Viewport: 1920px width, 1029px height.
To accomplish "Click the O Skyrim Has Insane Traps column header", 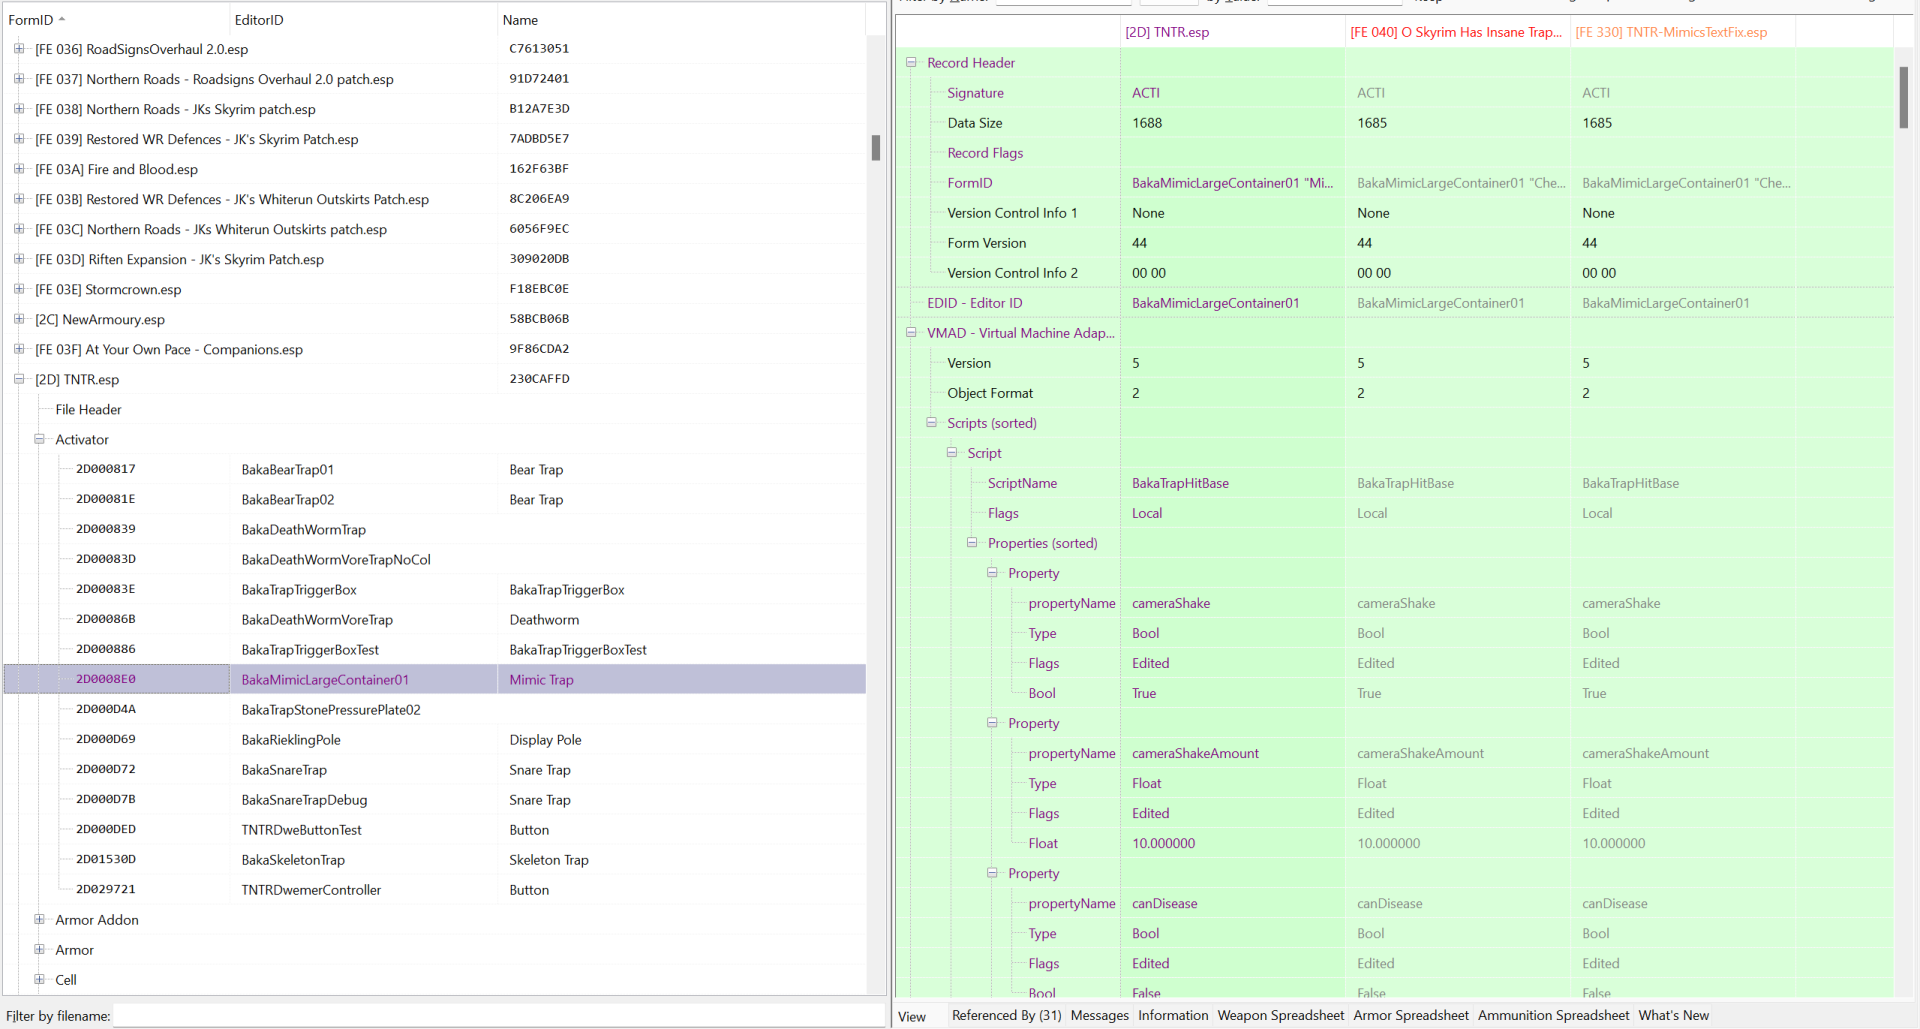I will [x=1457, y=32].
